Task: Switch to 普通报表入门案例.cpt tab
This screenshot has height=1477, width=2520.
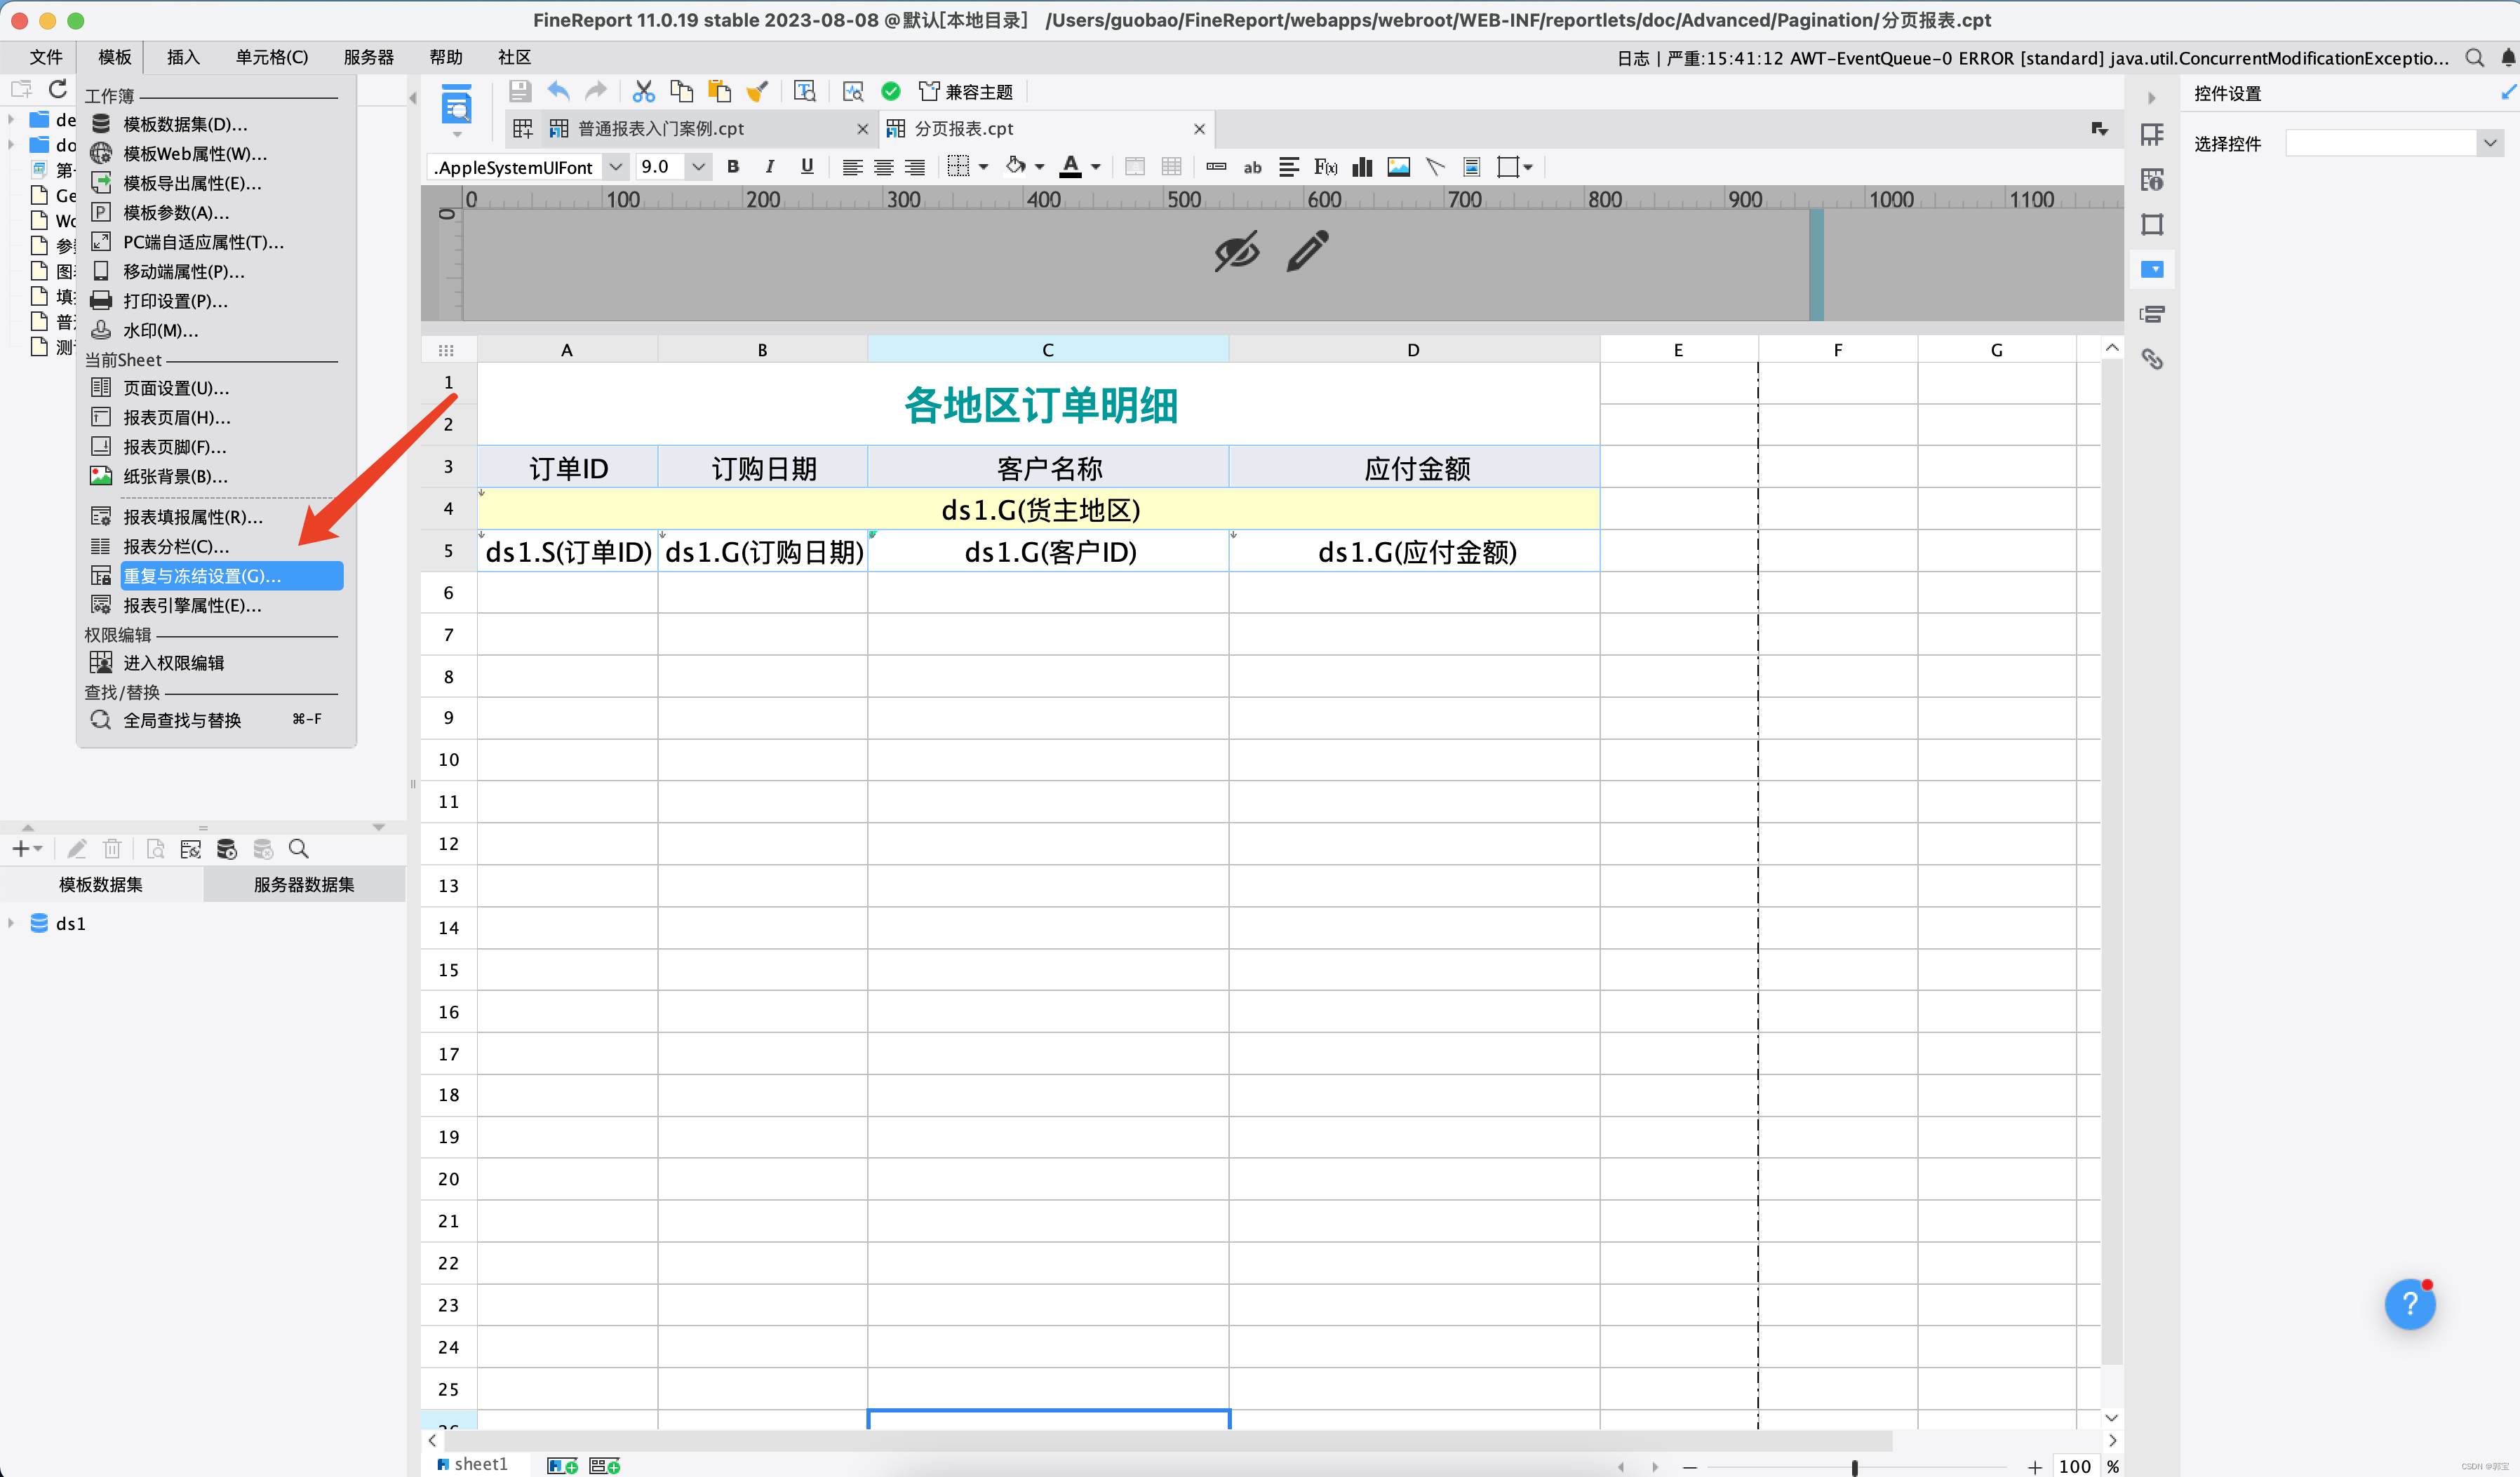Action: click(x=661, y=129)
